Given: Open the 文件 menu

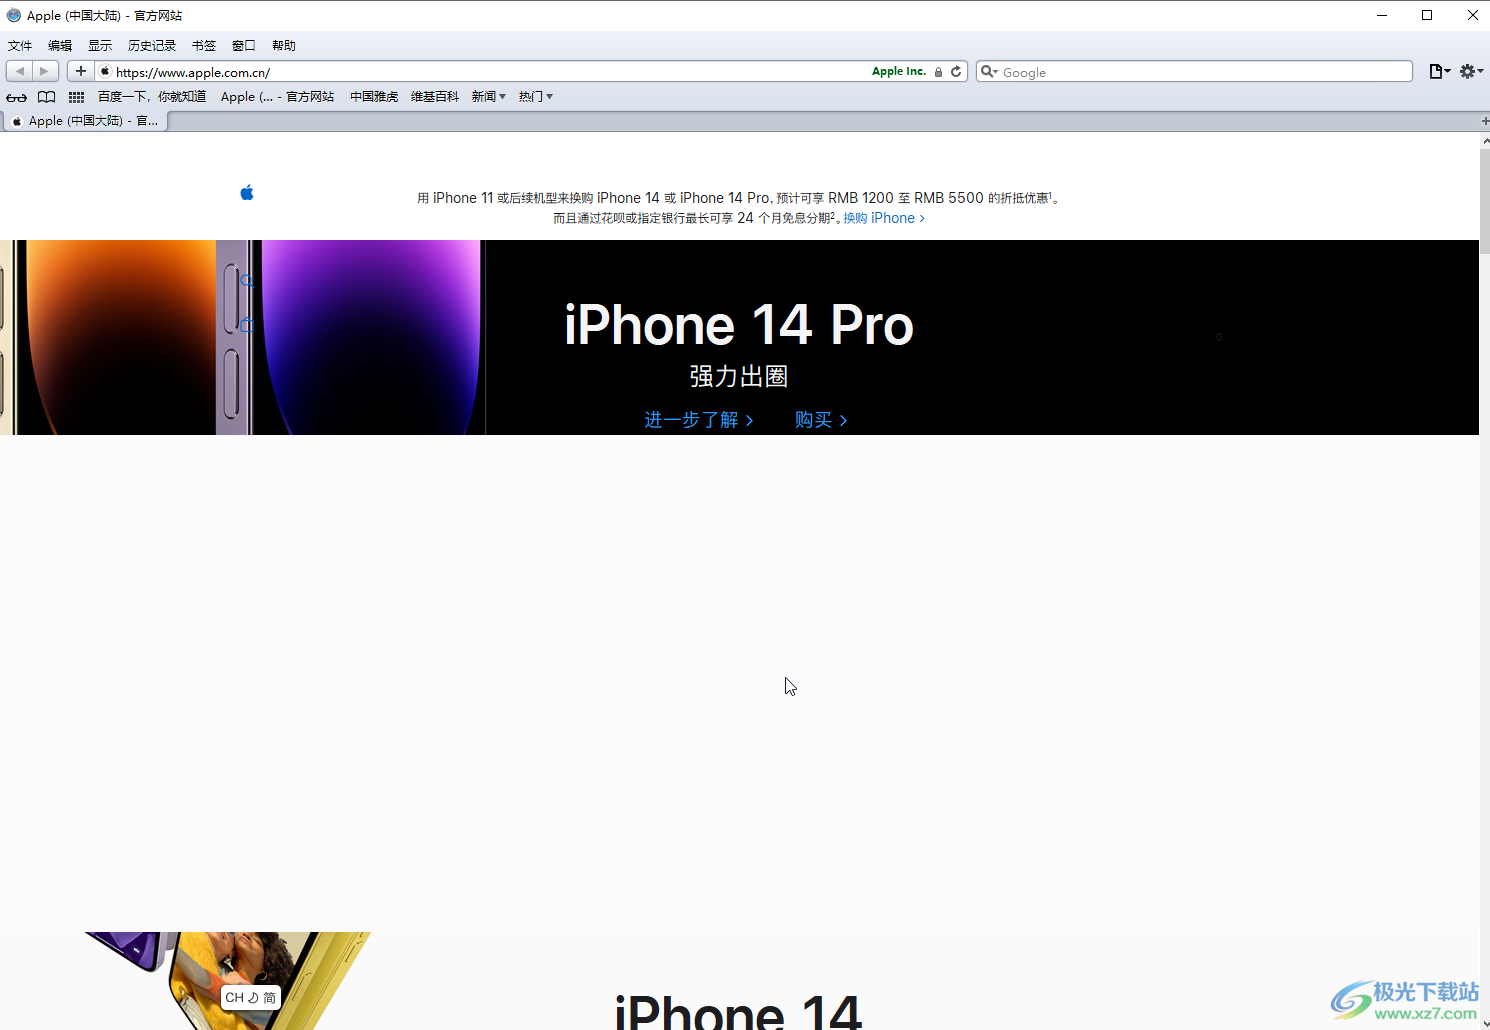Looking at the screenshot, I should click(x=20, y=46).
